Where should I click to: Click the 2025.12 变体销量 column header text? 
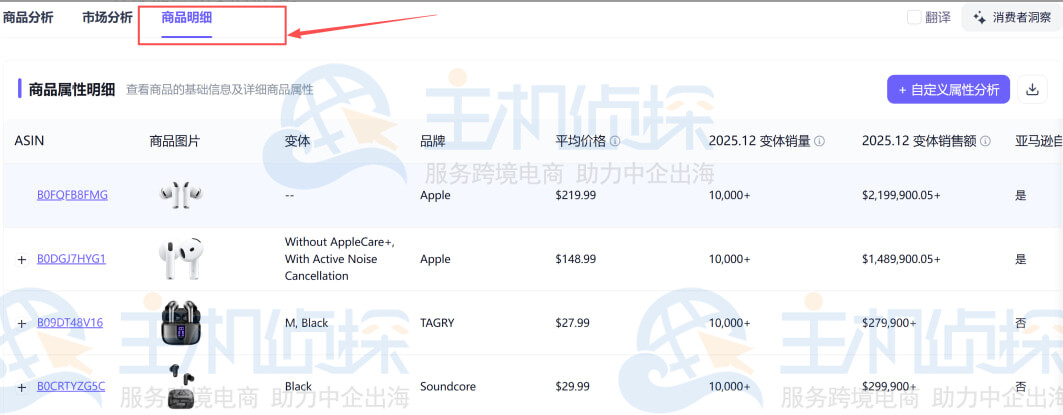tap(759, 141)
